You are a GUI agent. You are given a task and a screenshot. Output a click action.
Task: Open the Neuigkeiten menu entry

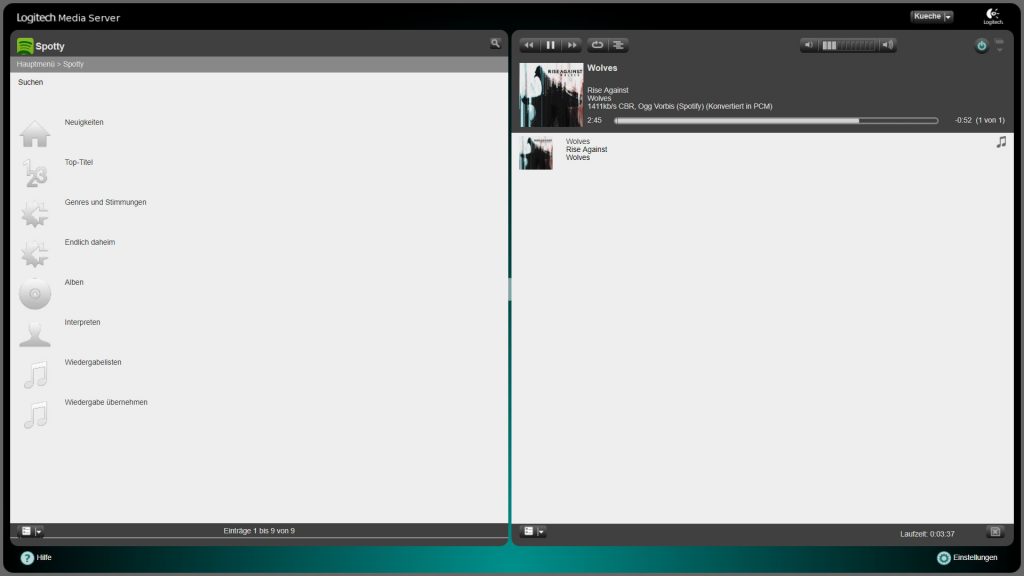tap(84, 122)
